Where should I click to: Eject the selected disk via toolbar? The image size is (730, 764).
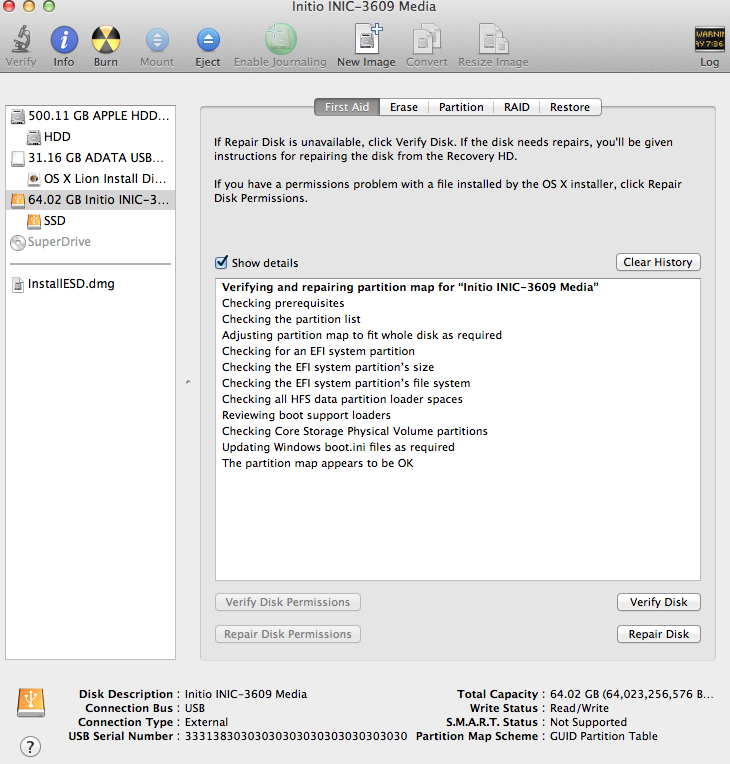(x=208, y=40)
